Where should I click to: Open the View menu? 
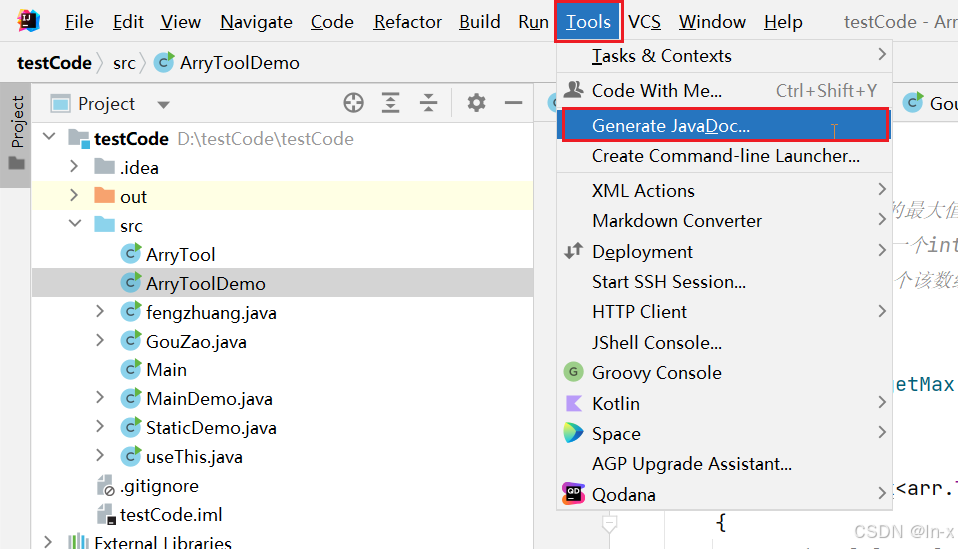[181, 22]
